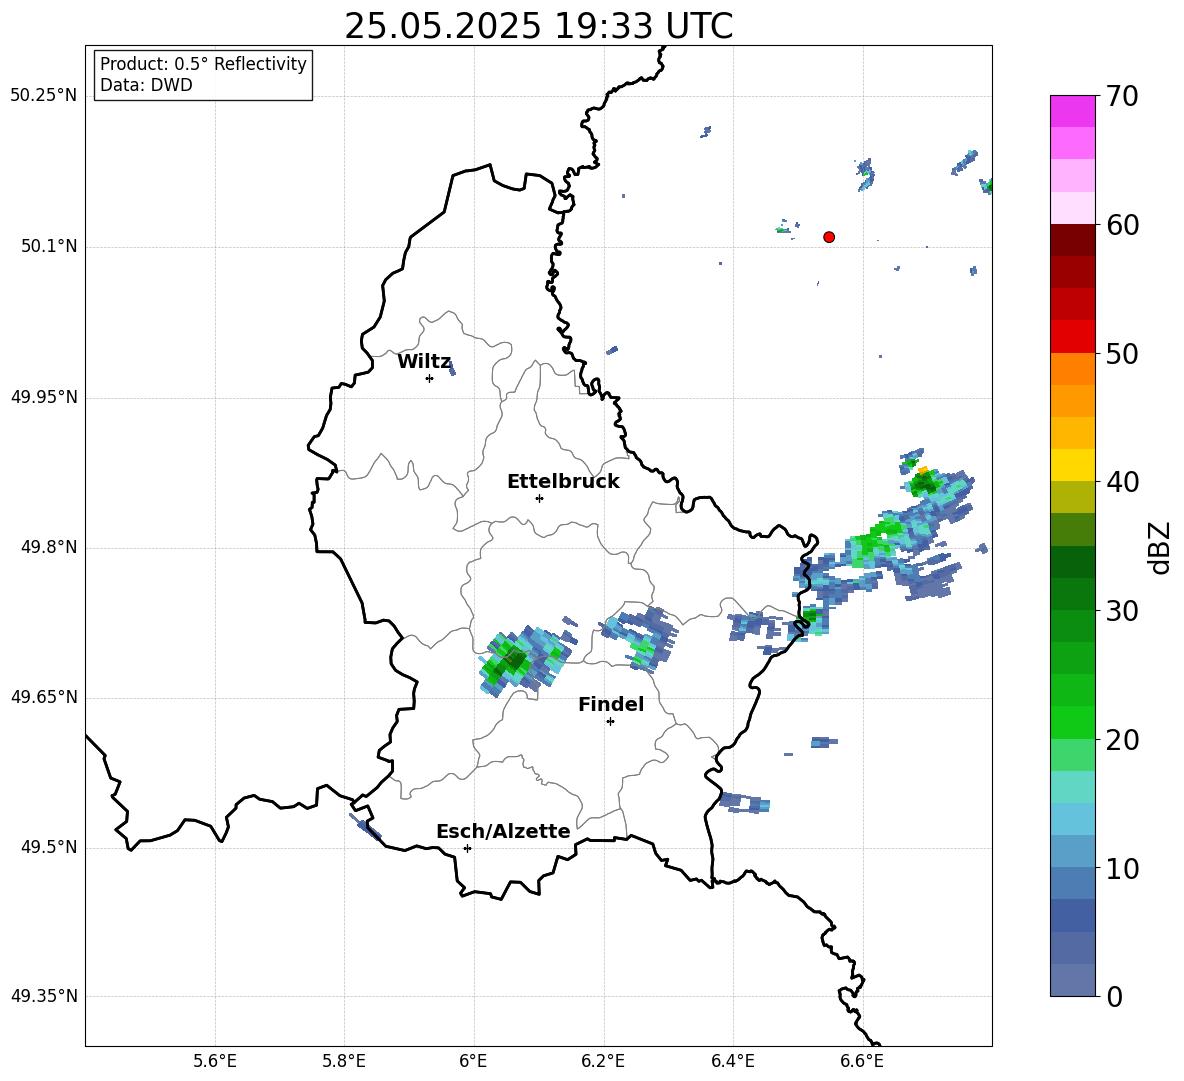Click the 49.65°N latitude label
Screen dimensions: 1184x1081
point(44,697)
